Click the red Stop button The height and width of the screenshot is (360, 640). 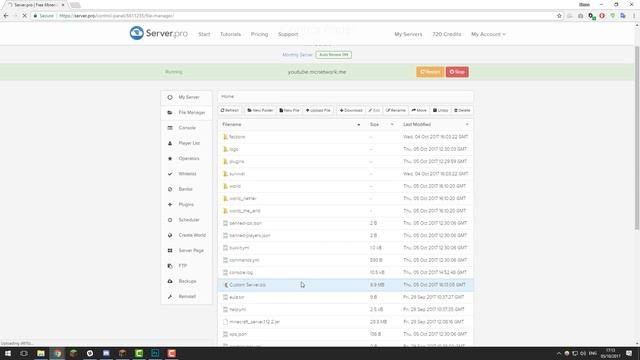pos(457,72)
